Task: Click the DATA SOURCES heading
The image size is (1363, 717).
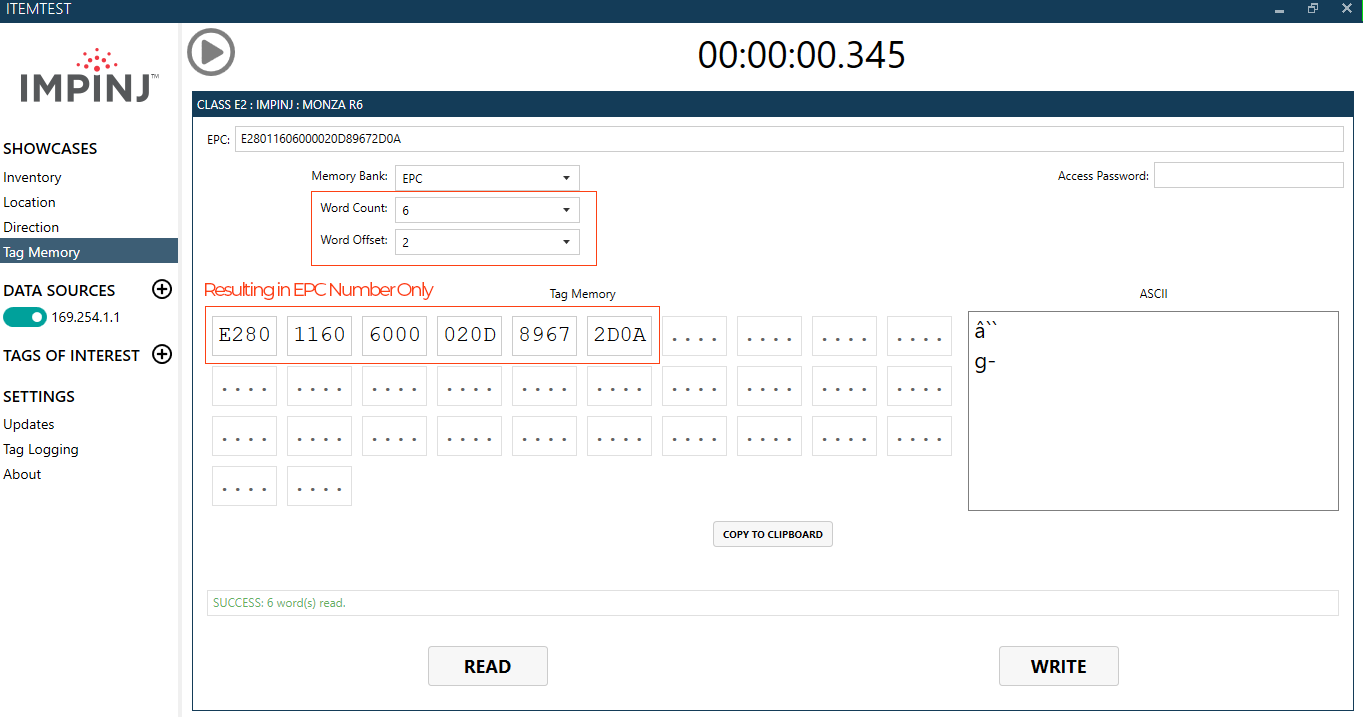Action: 59,290
